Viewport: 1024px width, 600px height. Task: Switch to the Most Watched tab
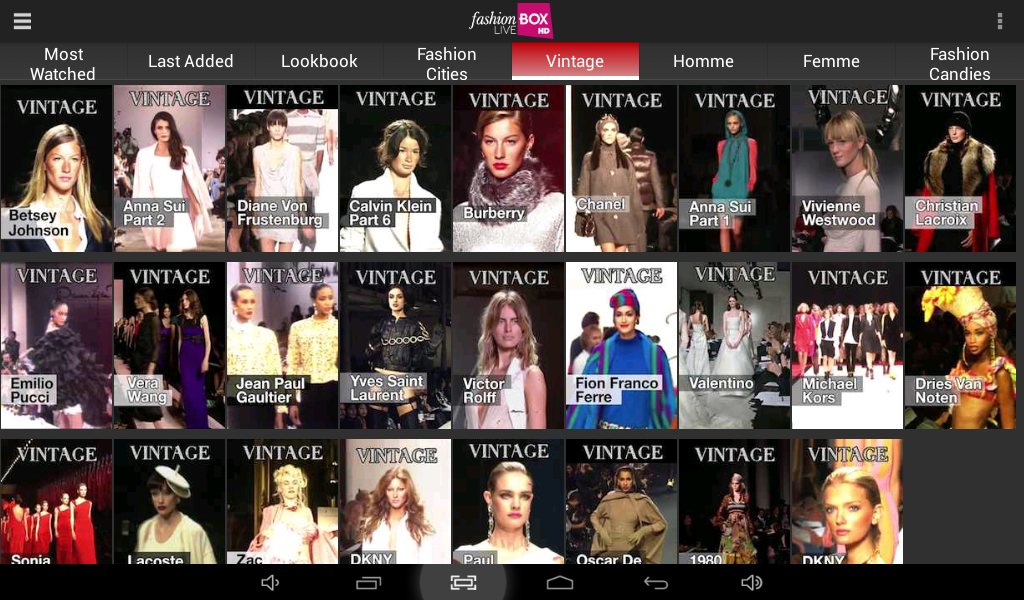pyautogui.click(x=63, y=63)
